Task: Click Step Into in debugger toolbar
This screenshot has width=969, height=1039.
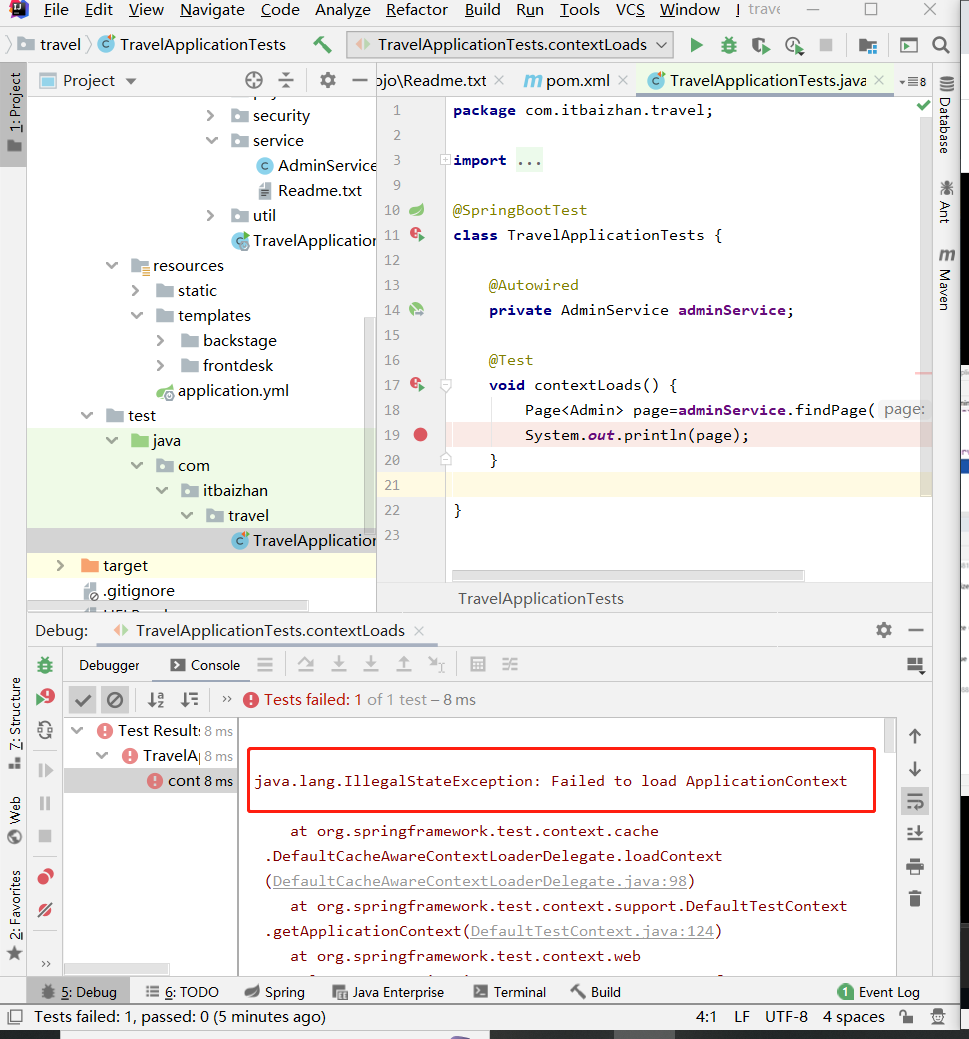Action: coord(339,664)
